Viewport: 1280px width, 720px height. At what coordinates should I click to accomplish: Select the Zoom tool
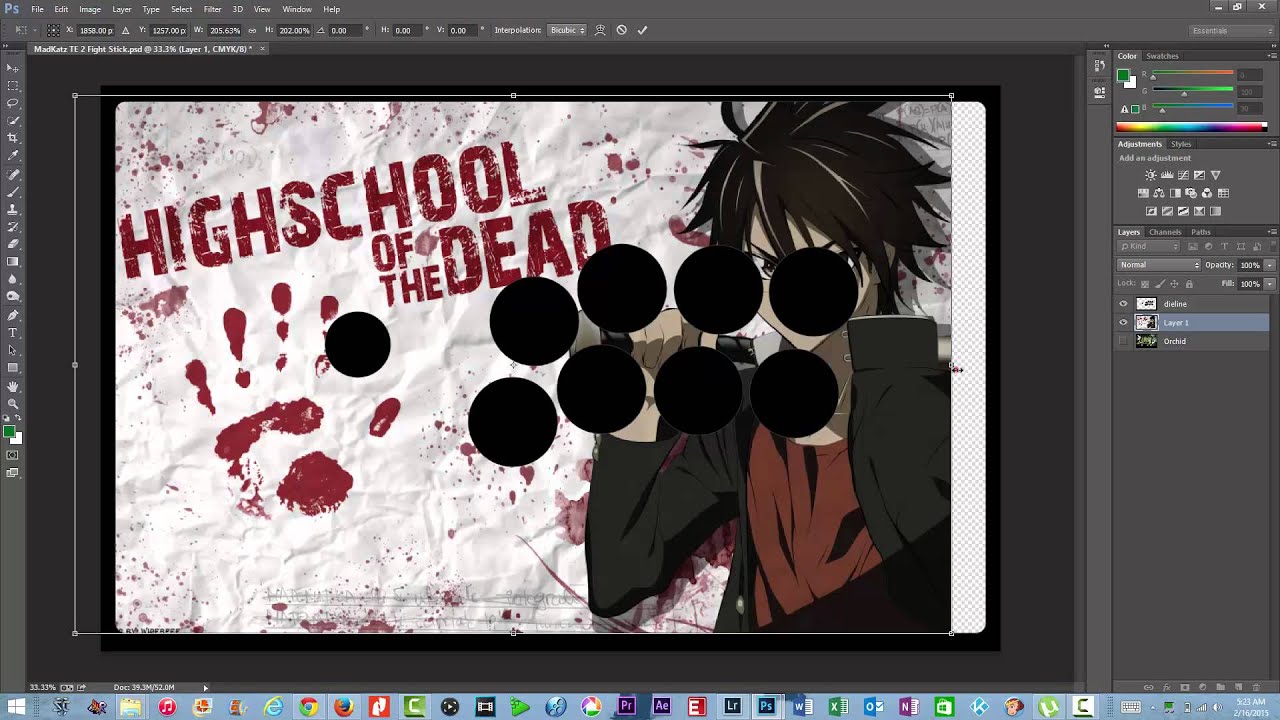(13, 404)
